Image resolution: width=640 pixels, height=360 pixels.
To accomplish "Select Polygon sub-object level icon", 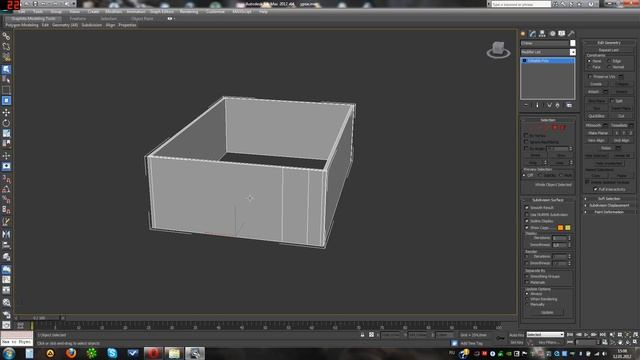I will click(555, 128).
